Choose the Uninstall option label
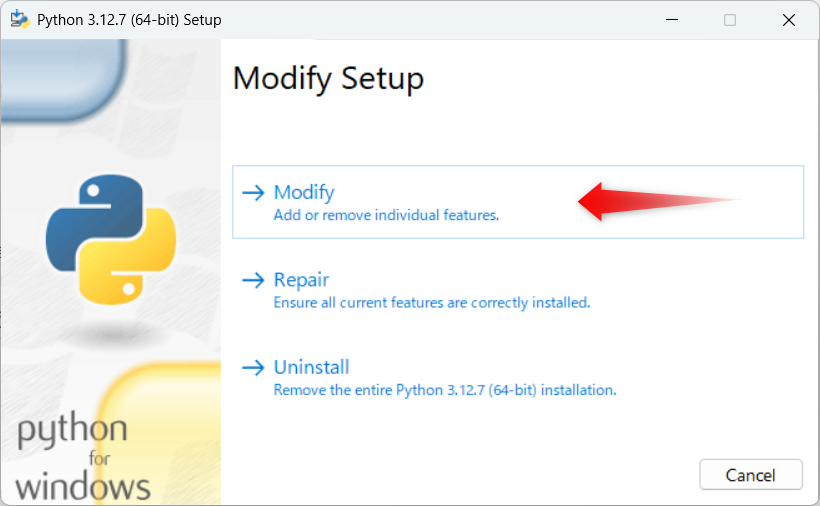Viewport: 820px width, 506px height. (312, 367)
